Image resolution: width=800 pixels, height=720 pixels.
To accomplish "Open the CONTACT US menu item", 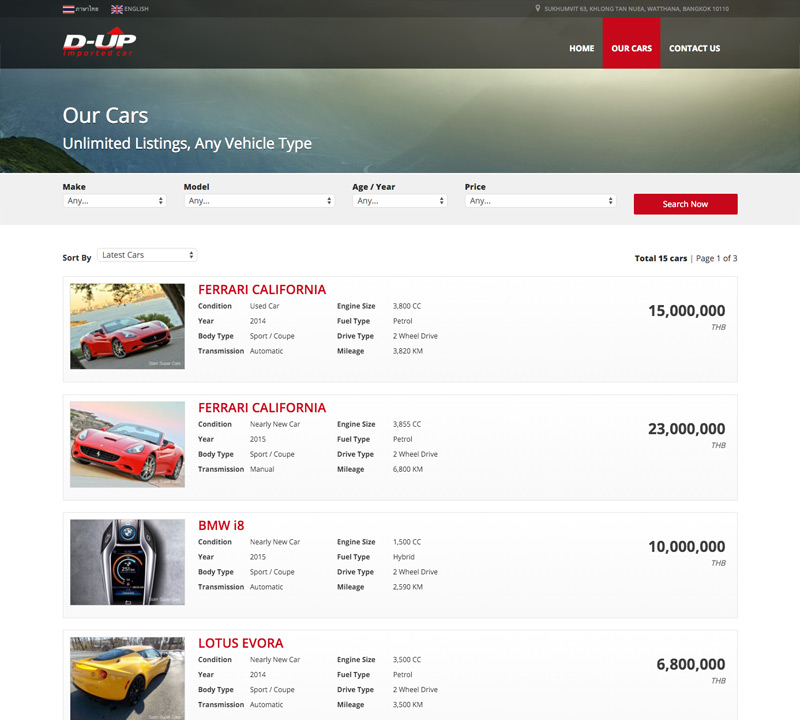I will (694, 48).
